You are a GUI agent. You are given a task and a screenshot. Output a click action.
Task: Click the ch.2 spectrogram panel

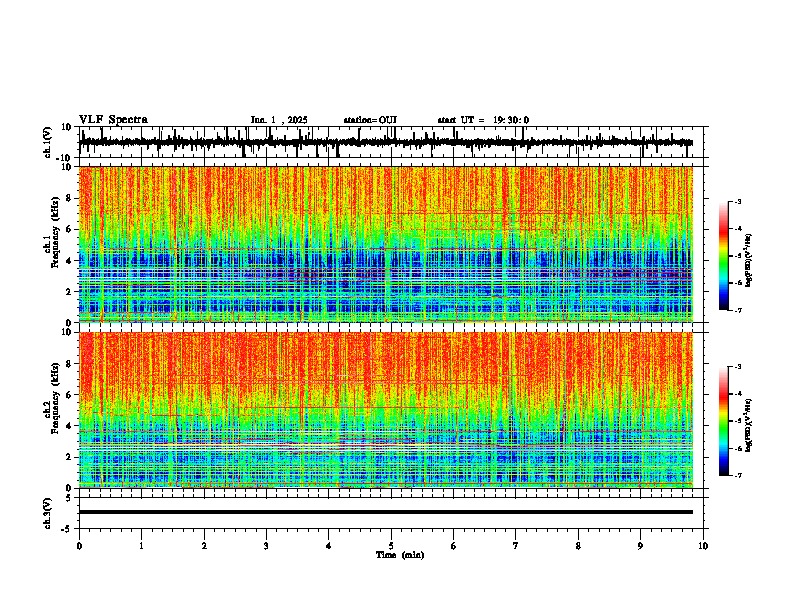point(386,410)
